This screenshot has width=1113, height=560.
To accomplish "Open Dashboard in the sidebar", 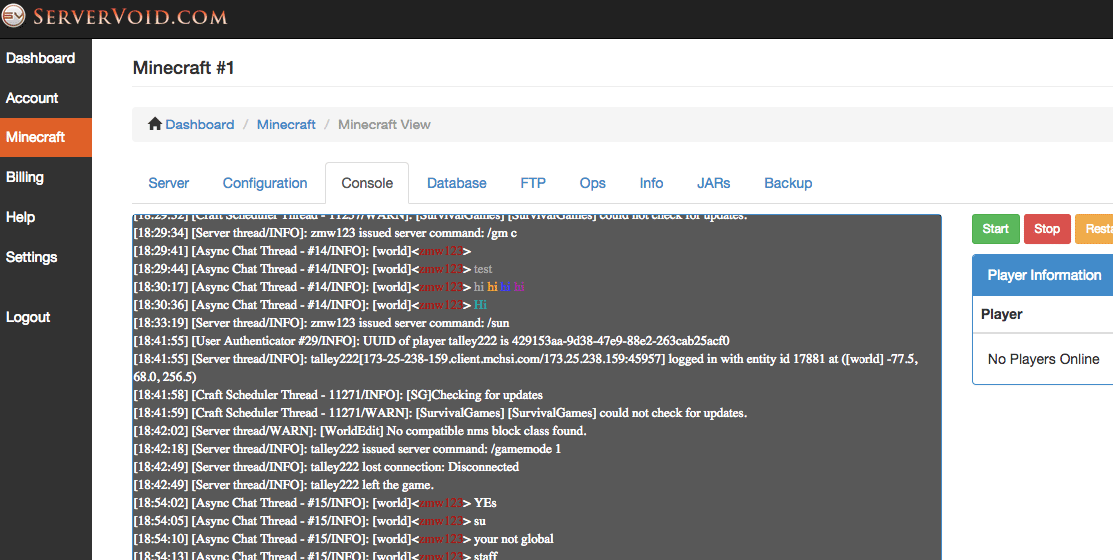I will pos(40,58).
